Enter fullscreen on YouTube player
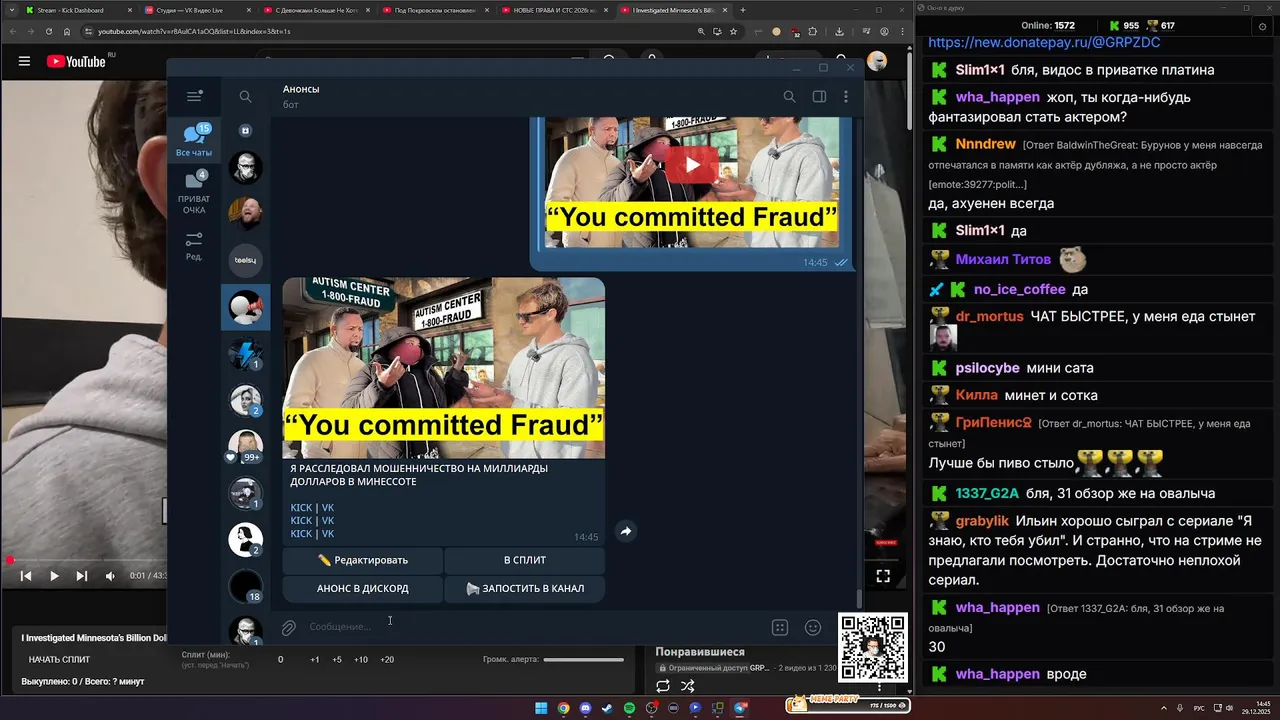 coord(883,576)
